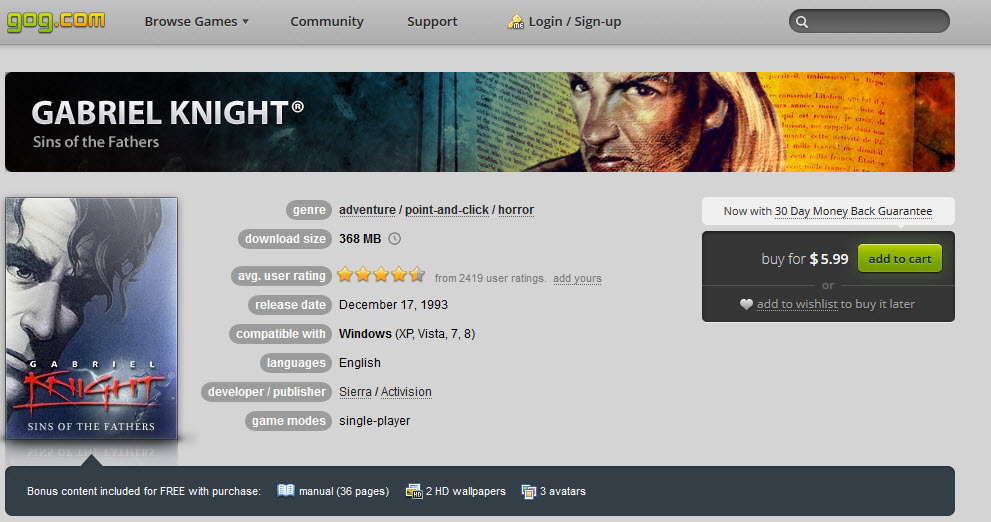Add the game to cart
Image resolution: width=991 pixels, height=522 pixels.
click(899, 258)
